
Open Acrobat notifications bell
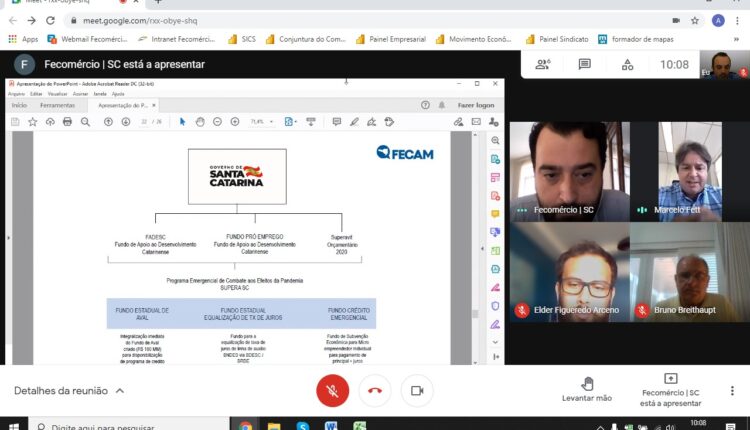442,105
